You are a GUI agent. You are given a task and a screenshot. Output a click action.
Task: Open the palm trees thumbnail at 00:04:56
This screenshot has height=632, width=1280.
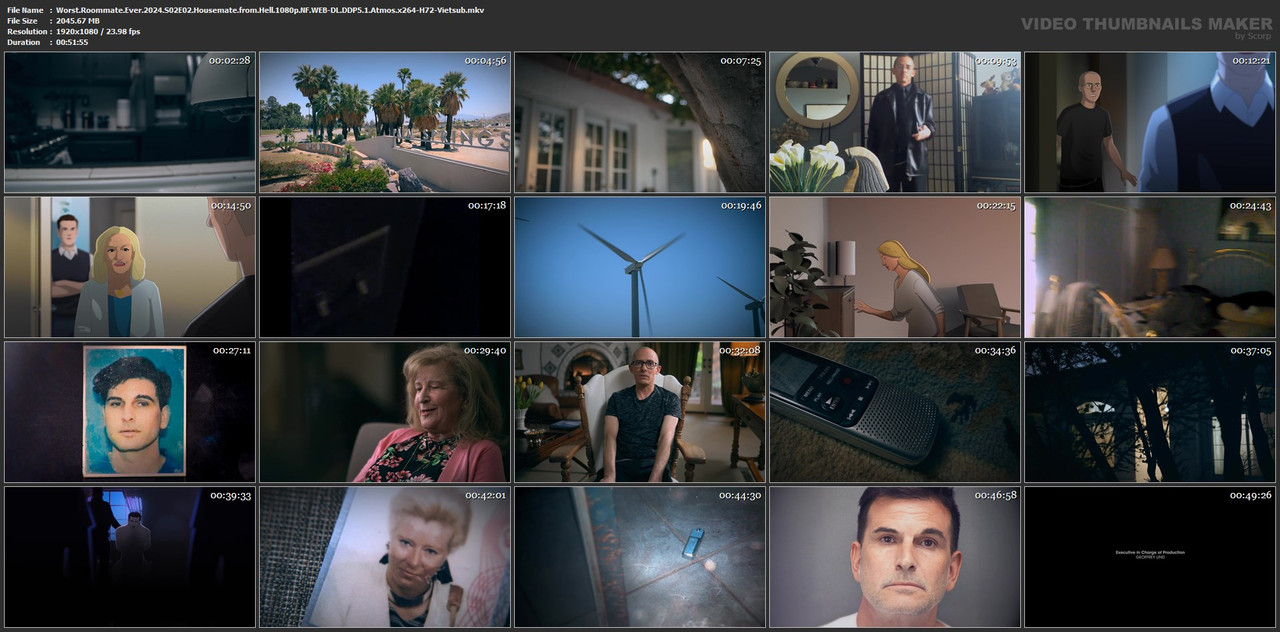385,122
